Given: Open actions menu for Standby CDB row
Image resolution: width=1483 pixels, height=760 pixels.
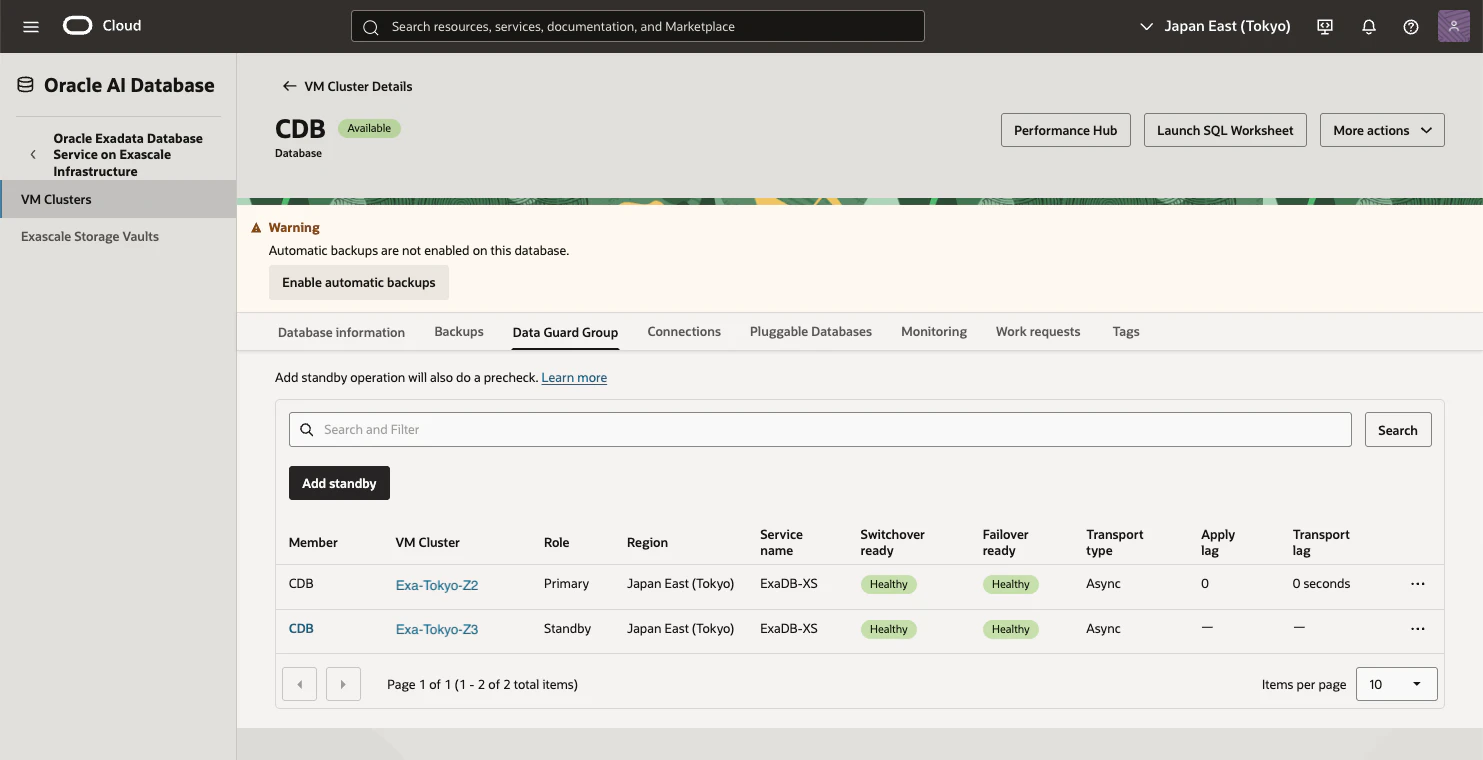Looking at the screenshot, I should (1417, 629).
